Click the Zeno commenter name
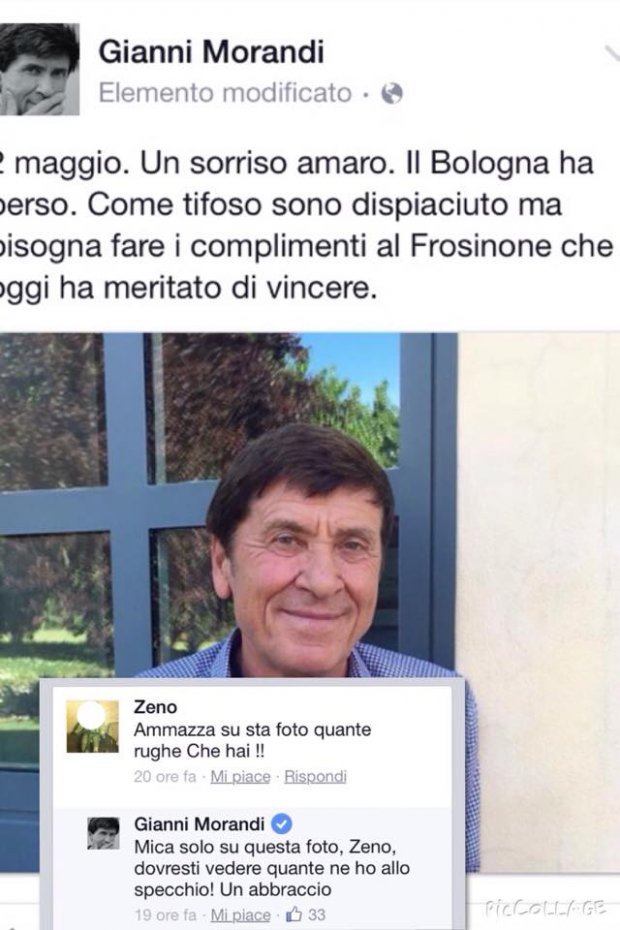Screen dimensions: 620x930 click(x=155, y=707)
